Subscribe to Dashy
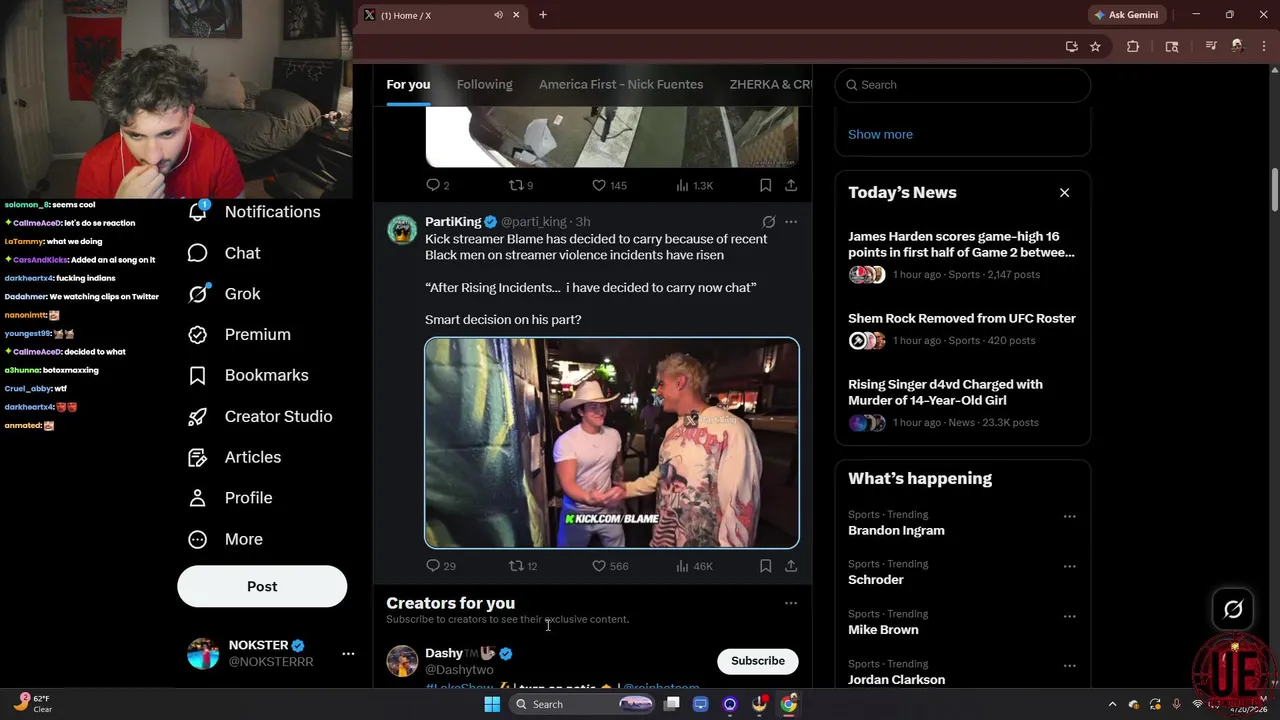1280x720 pixels. pyautogui.click(x=758, y=661)
